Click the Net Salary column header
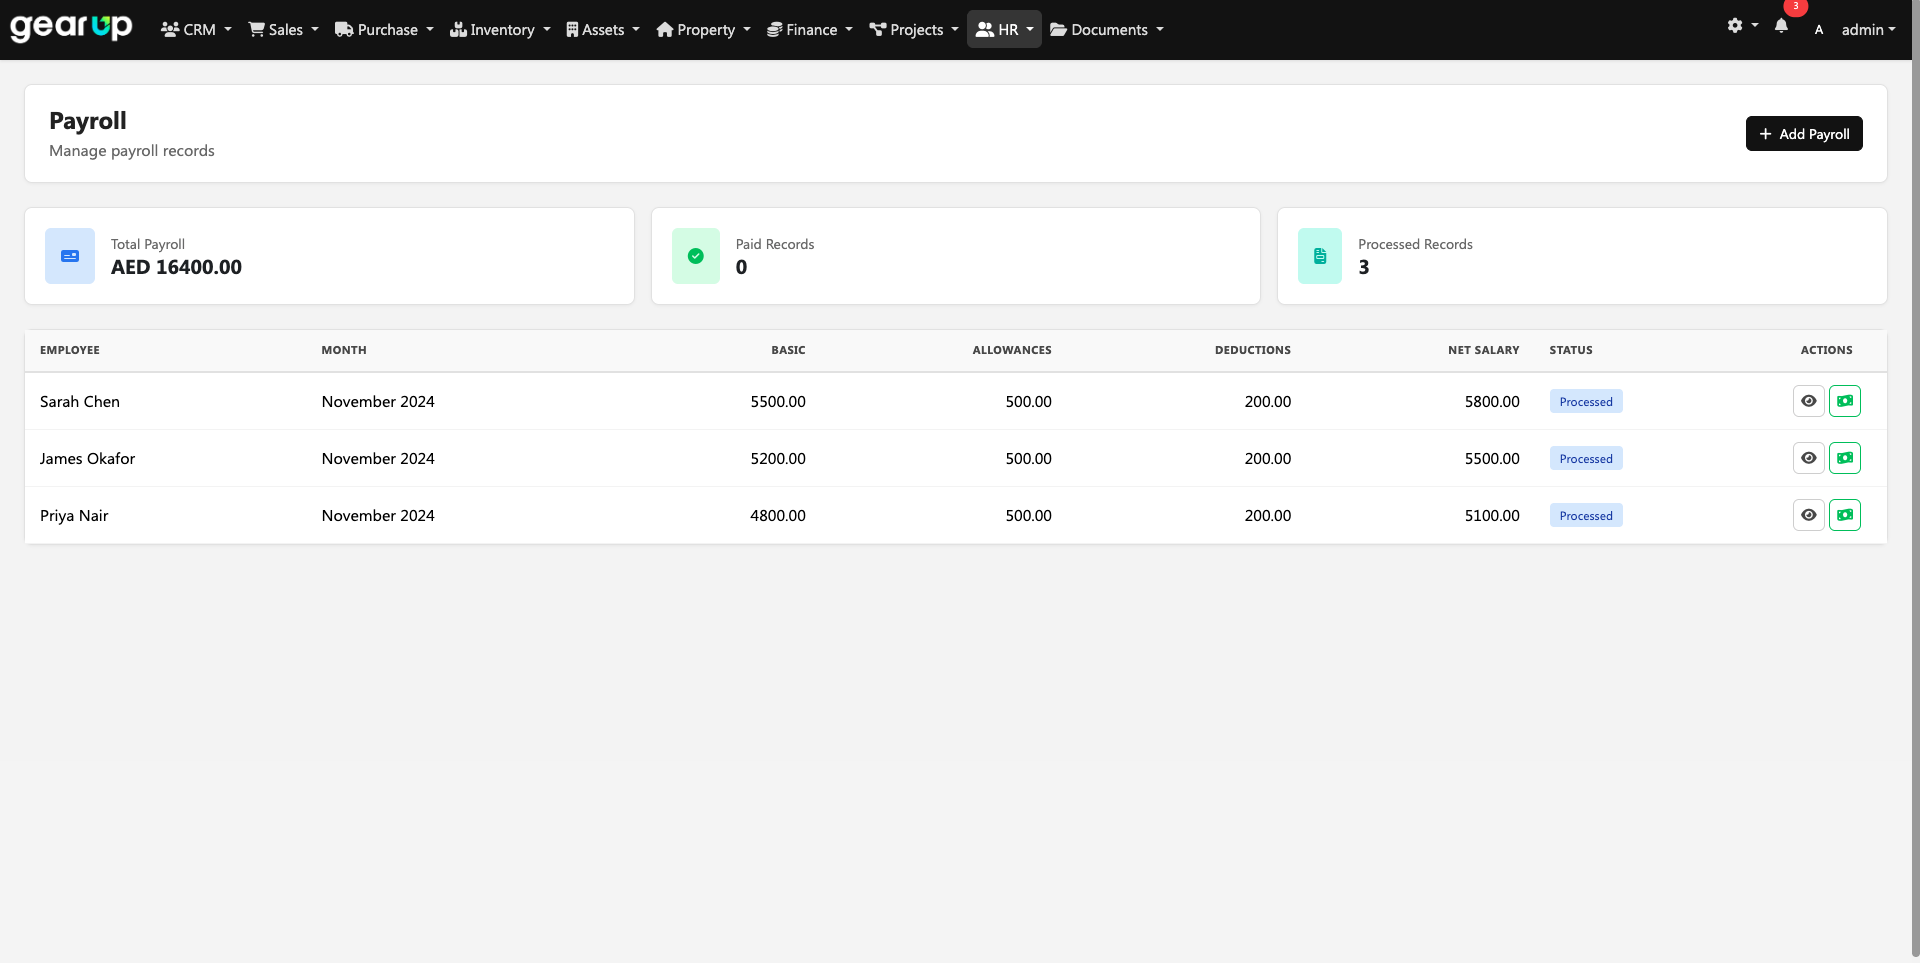This screenshot has height=963, width=1920. tap(1484, 350)
